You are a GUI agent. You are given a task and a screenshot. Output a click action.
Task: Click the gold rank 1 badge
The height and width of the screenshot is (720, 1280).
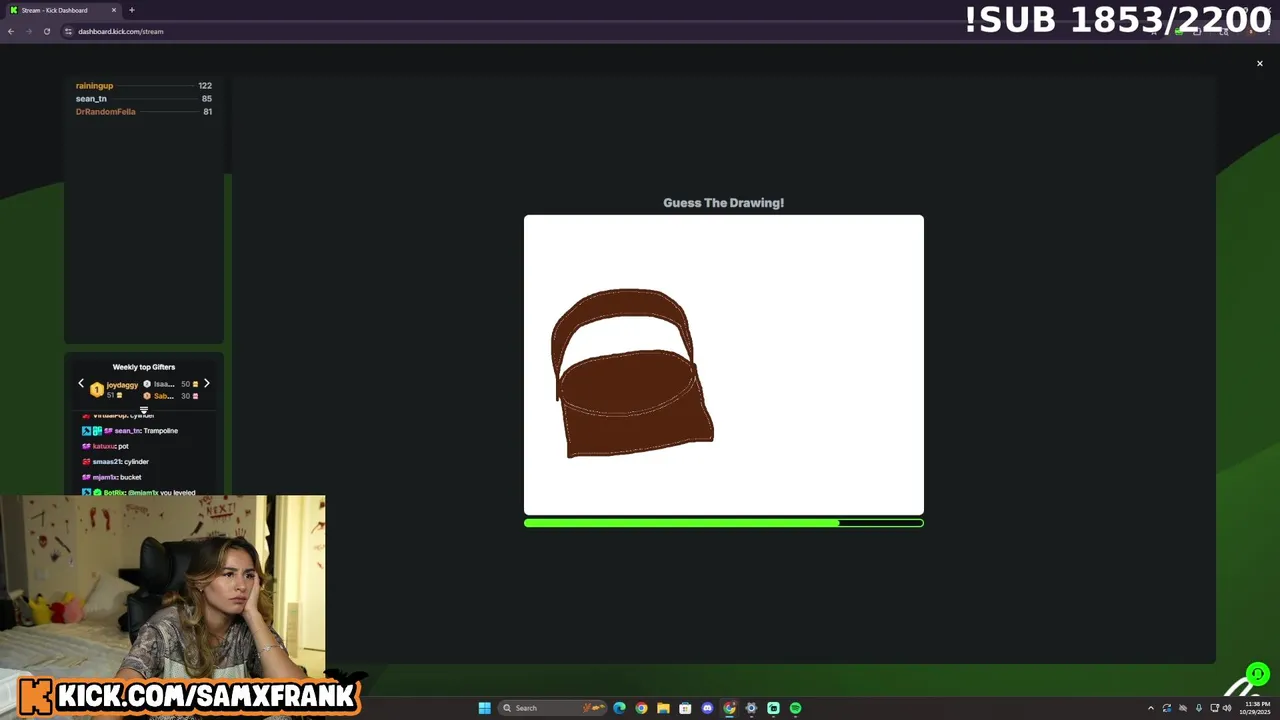pos(97,389)
